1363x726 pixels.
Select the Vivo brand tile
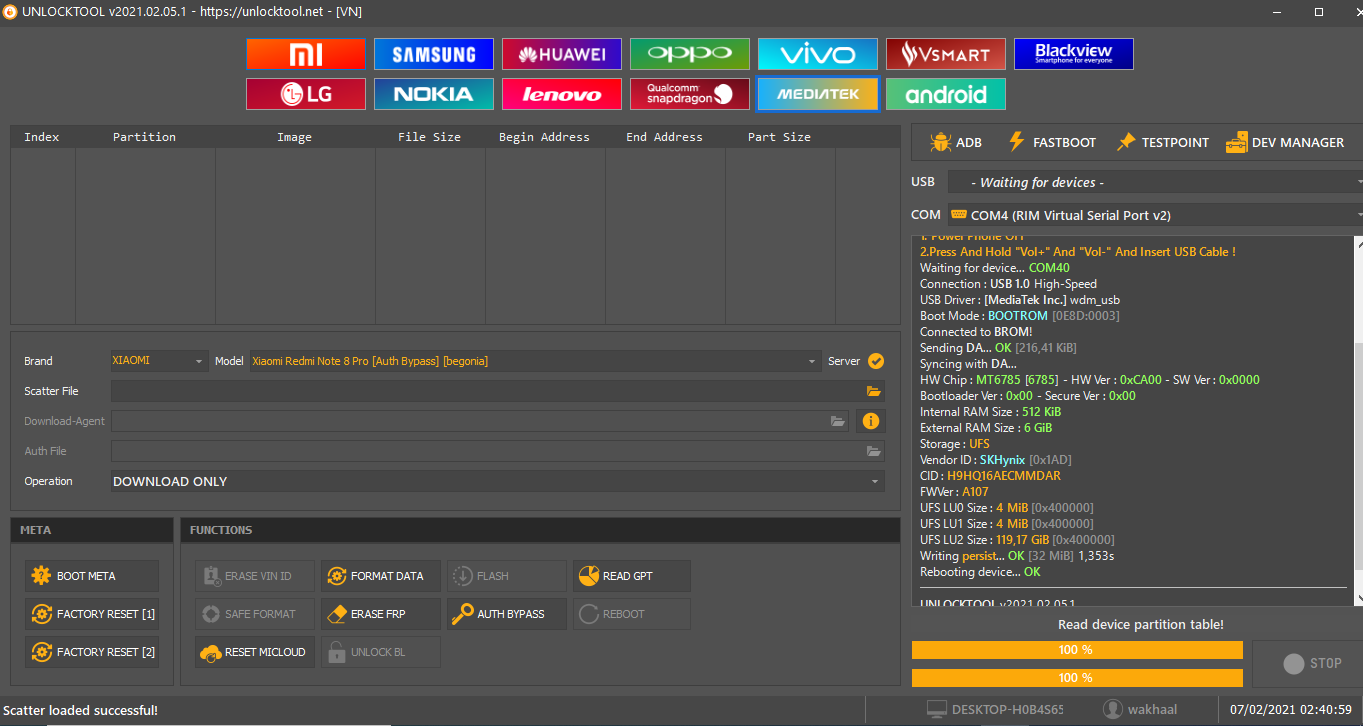coord(818,54)
